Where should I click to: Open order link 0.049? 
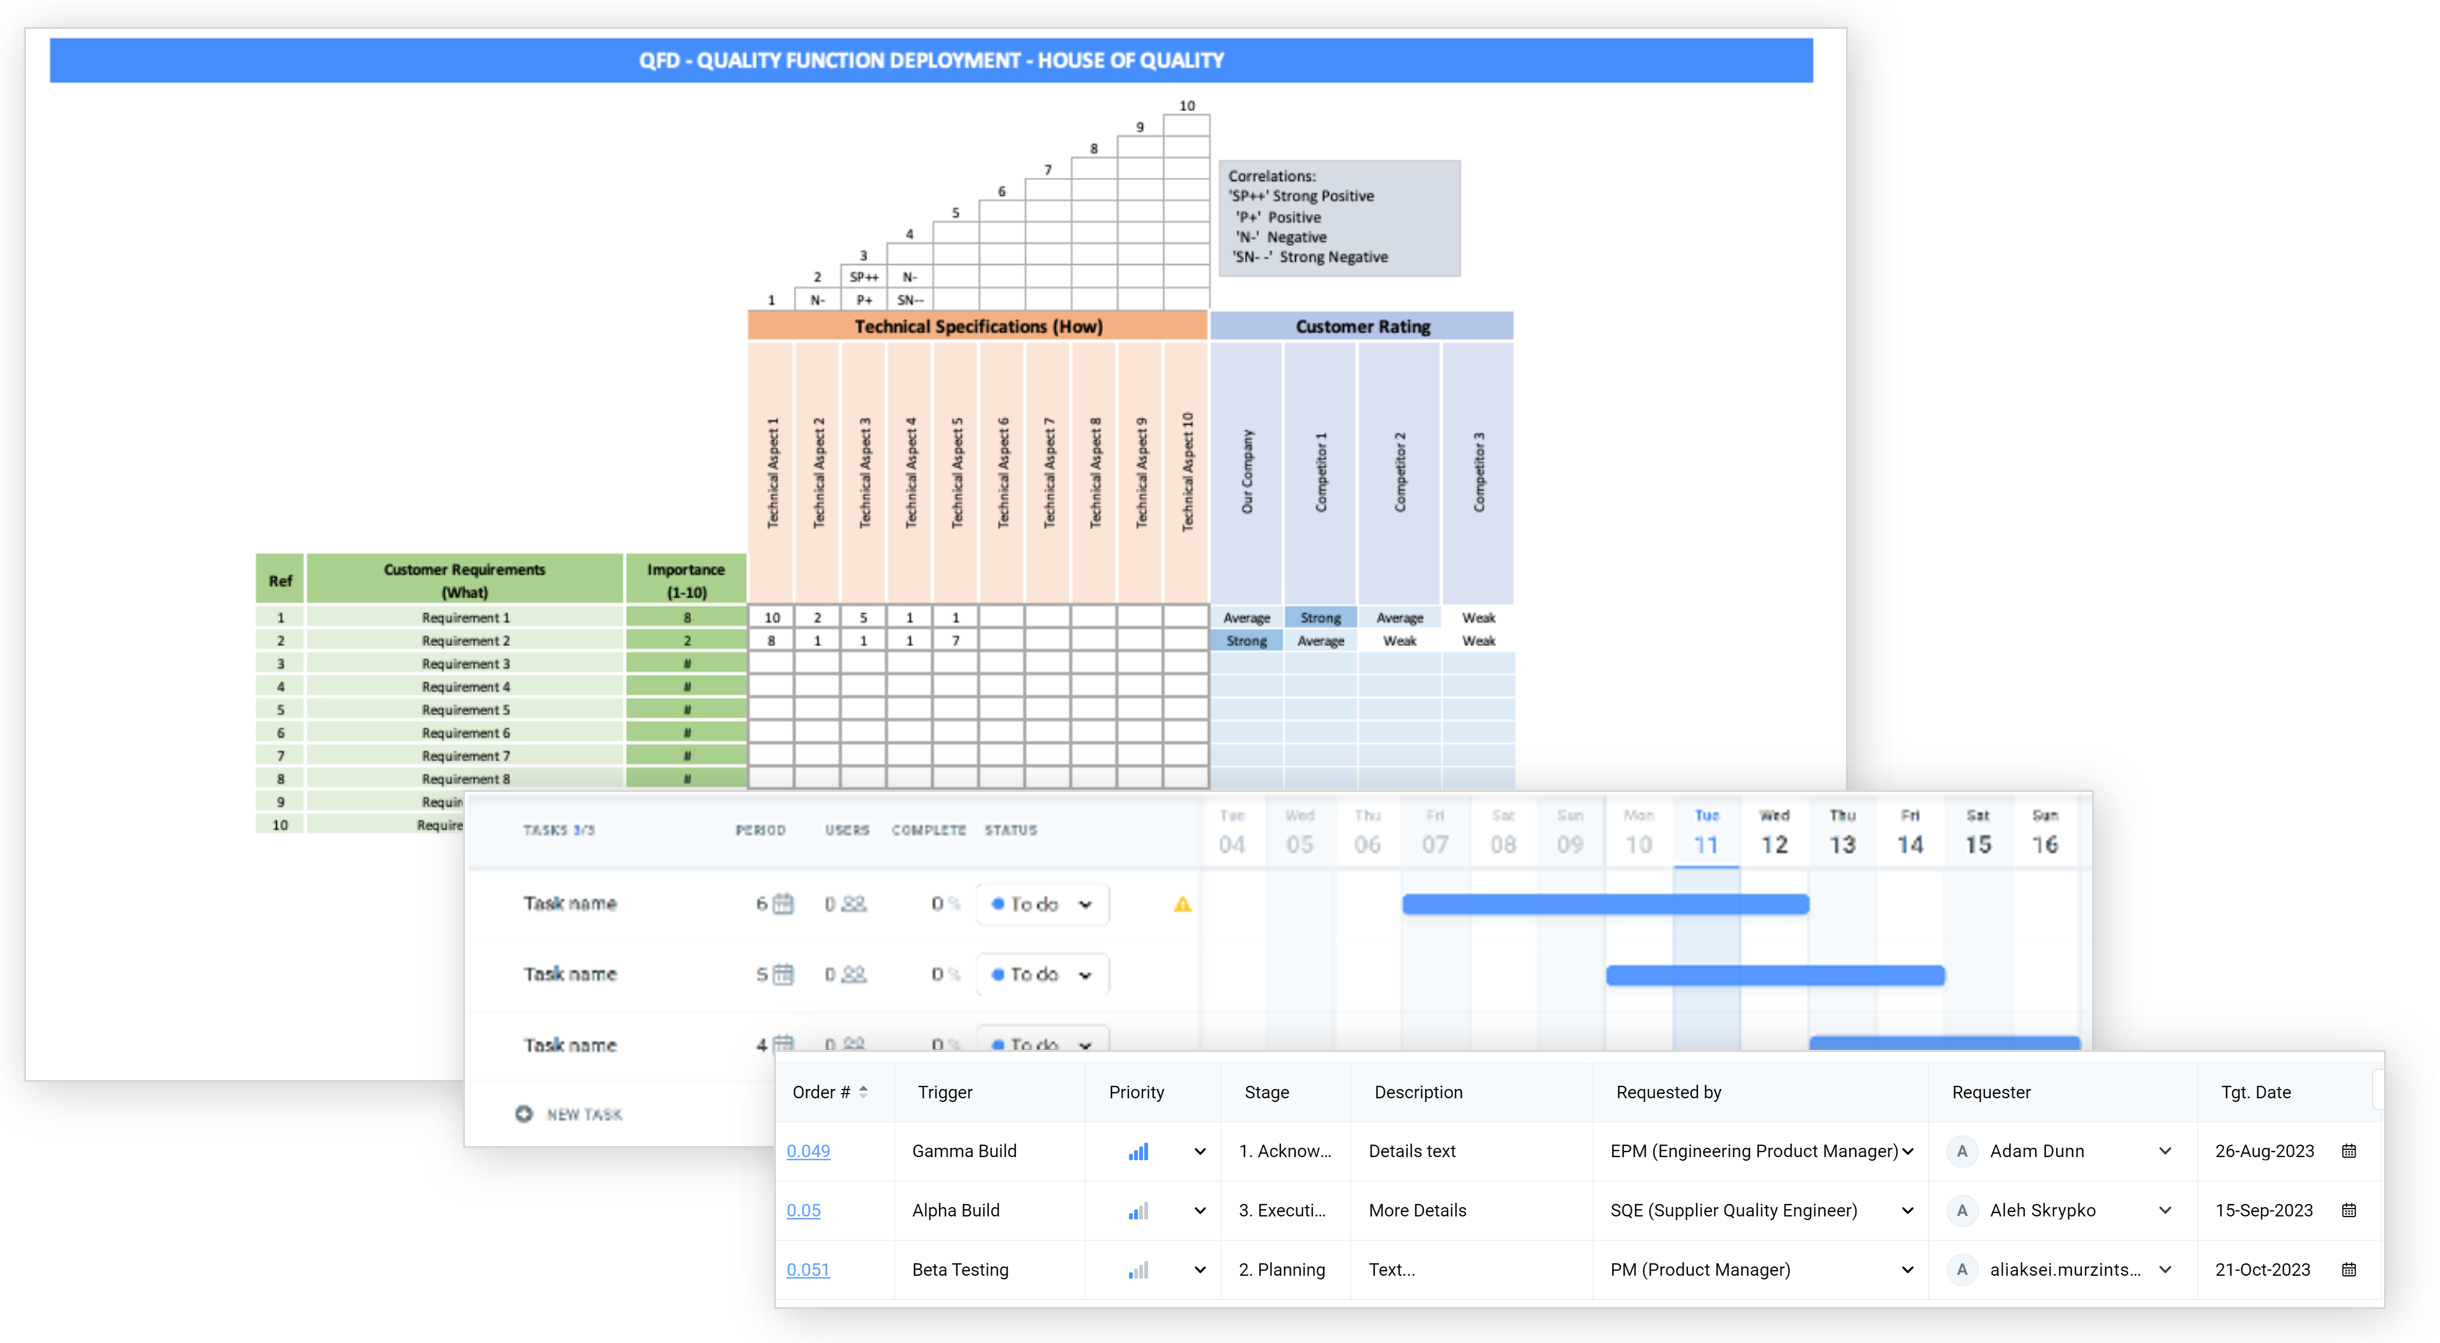[808, 1151]
